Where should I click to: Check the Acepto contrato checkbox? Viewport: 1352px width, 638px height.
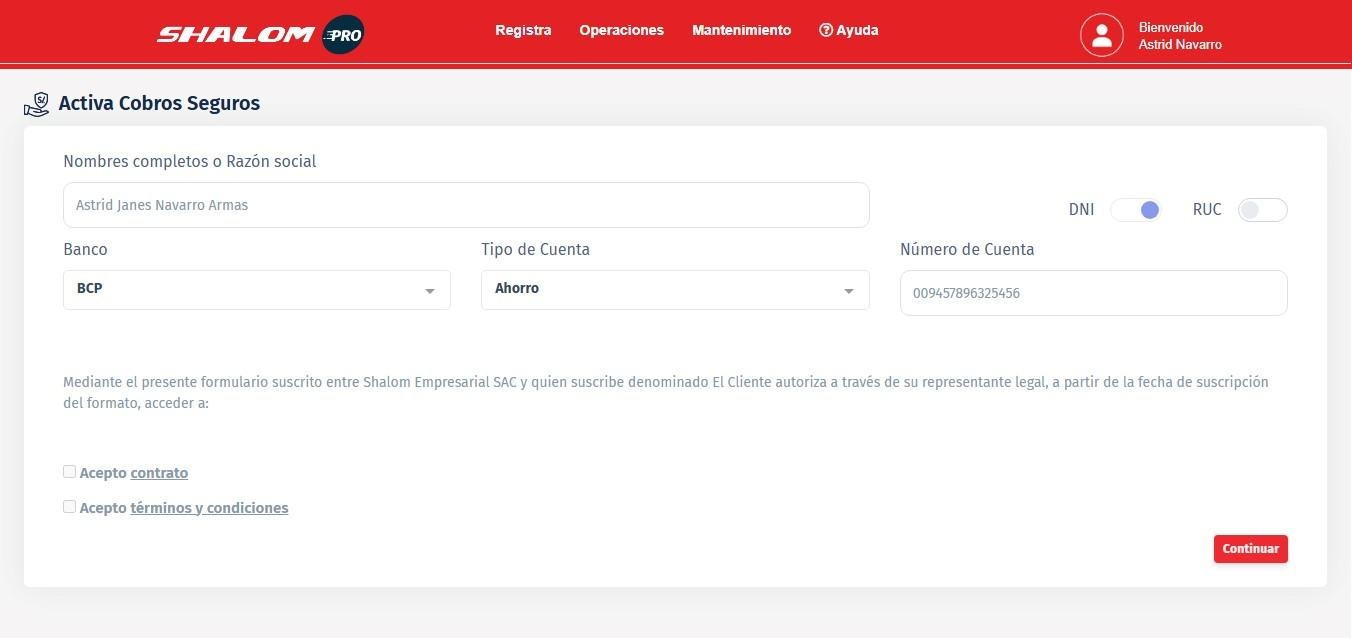pos(69,472)
